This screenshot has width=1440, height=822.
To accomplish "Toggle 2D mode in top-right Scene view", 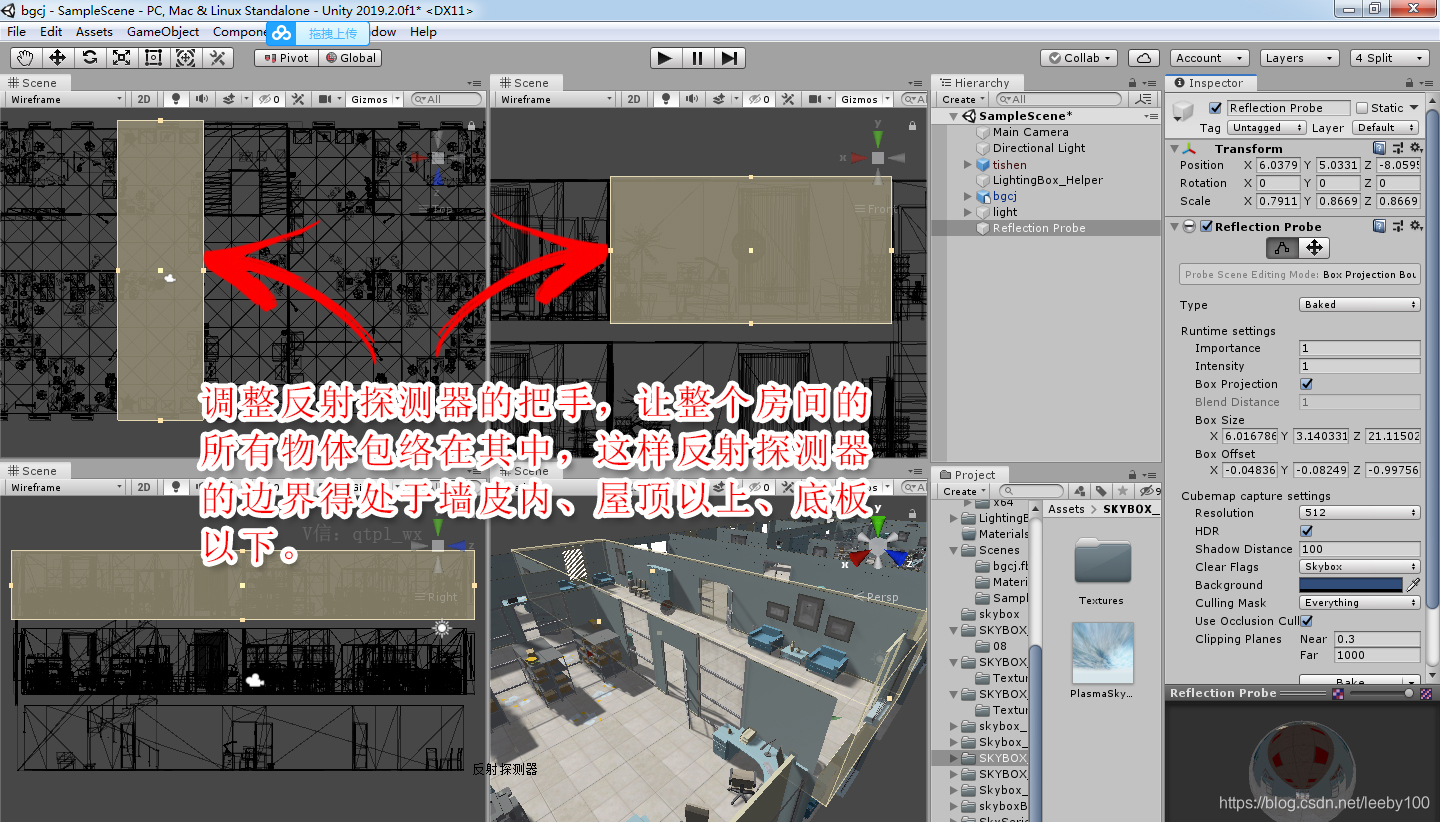I will (x=634, y=99).
